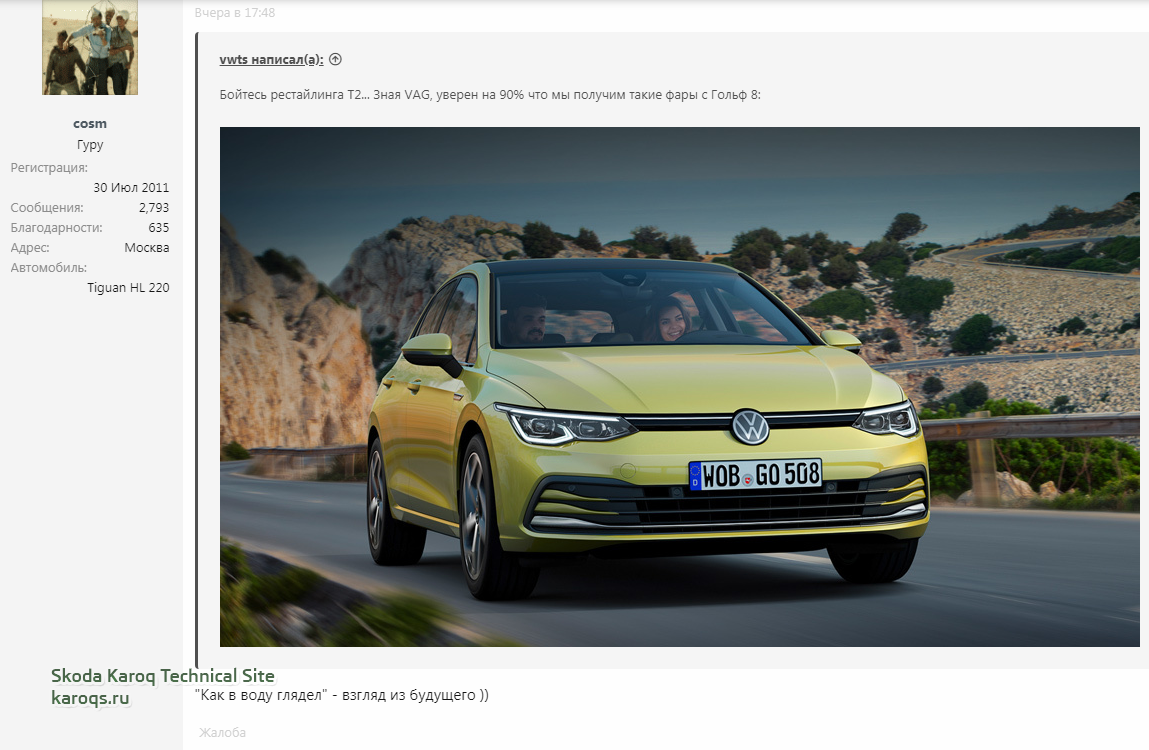Click the VW logo on the car grille
Viewport: 1149px width, 750px height.
click(x=750, y=427)
